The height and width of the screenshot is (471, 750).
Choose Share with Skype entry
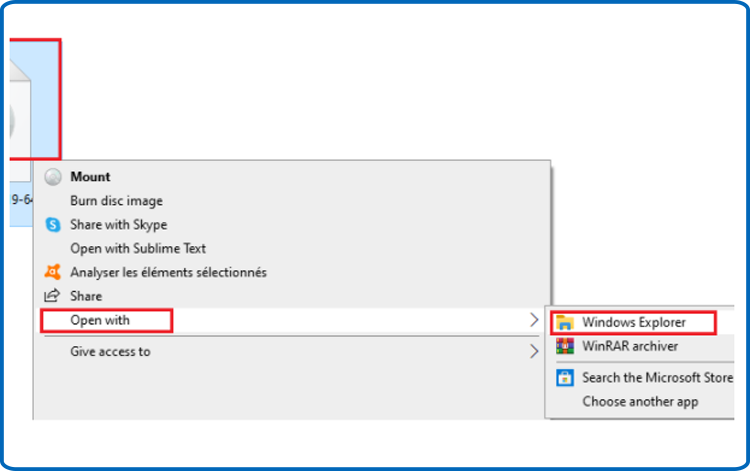[x=119, y=225]
